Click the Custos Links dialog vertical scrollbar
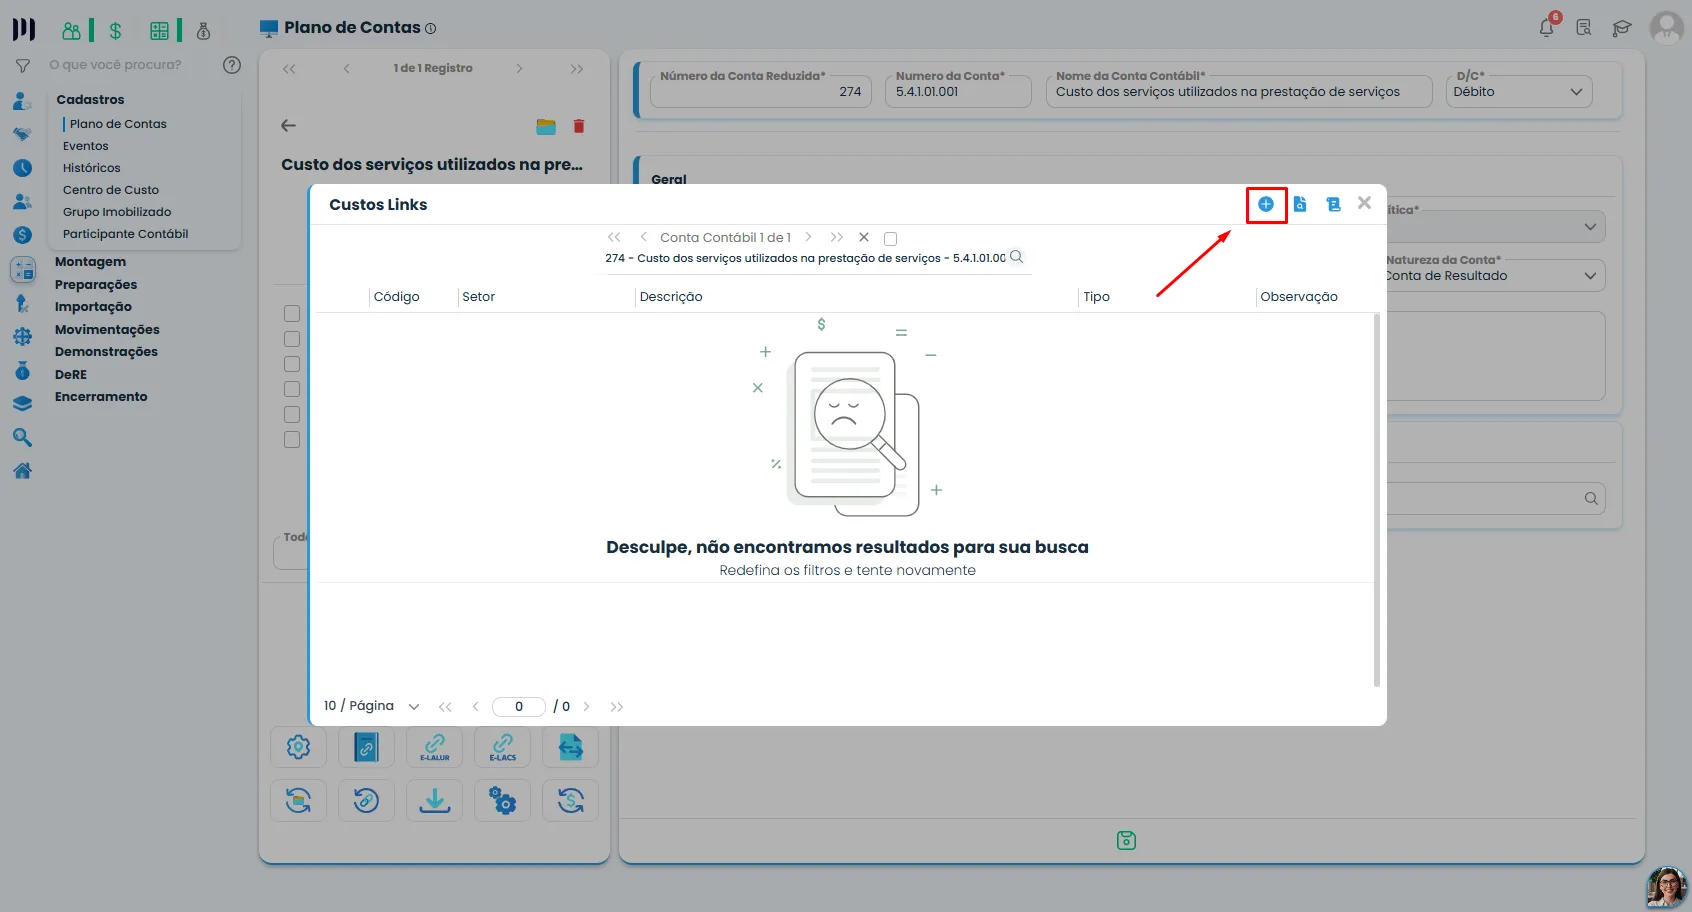 click(1377, 500)
